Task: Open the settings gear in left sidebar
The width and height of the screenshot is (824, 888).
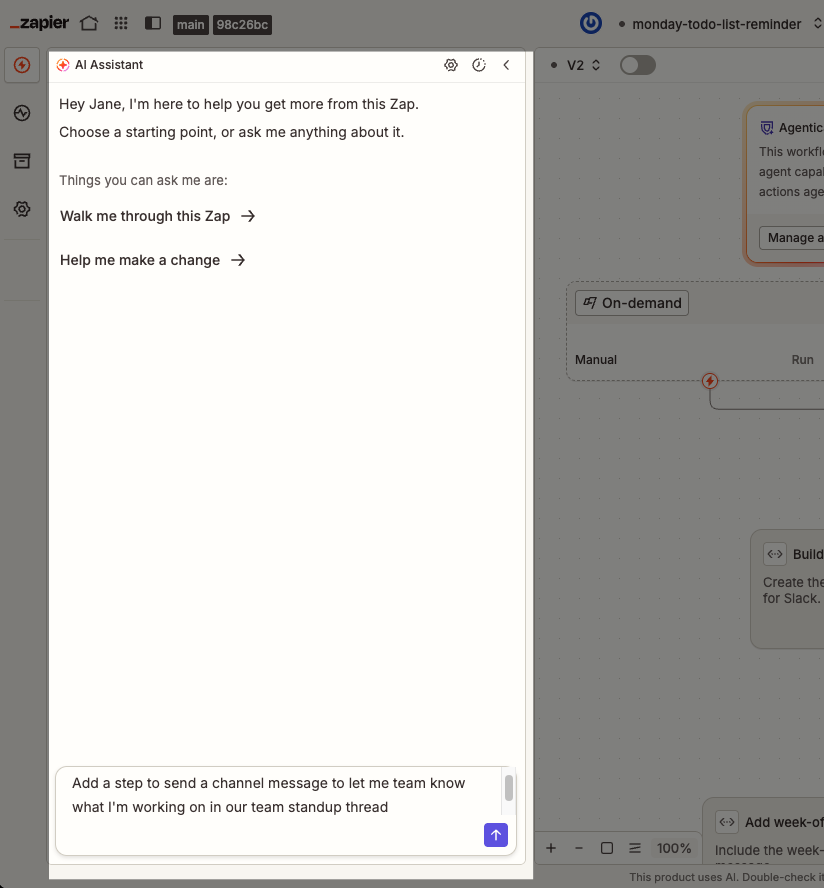Action: click(x=22, y=209)
